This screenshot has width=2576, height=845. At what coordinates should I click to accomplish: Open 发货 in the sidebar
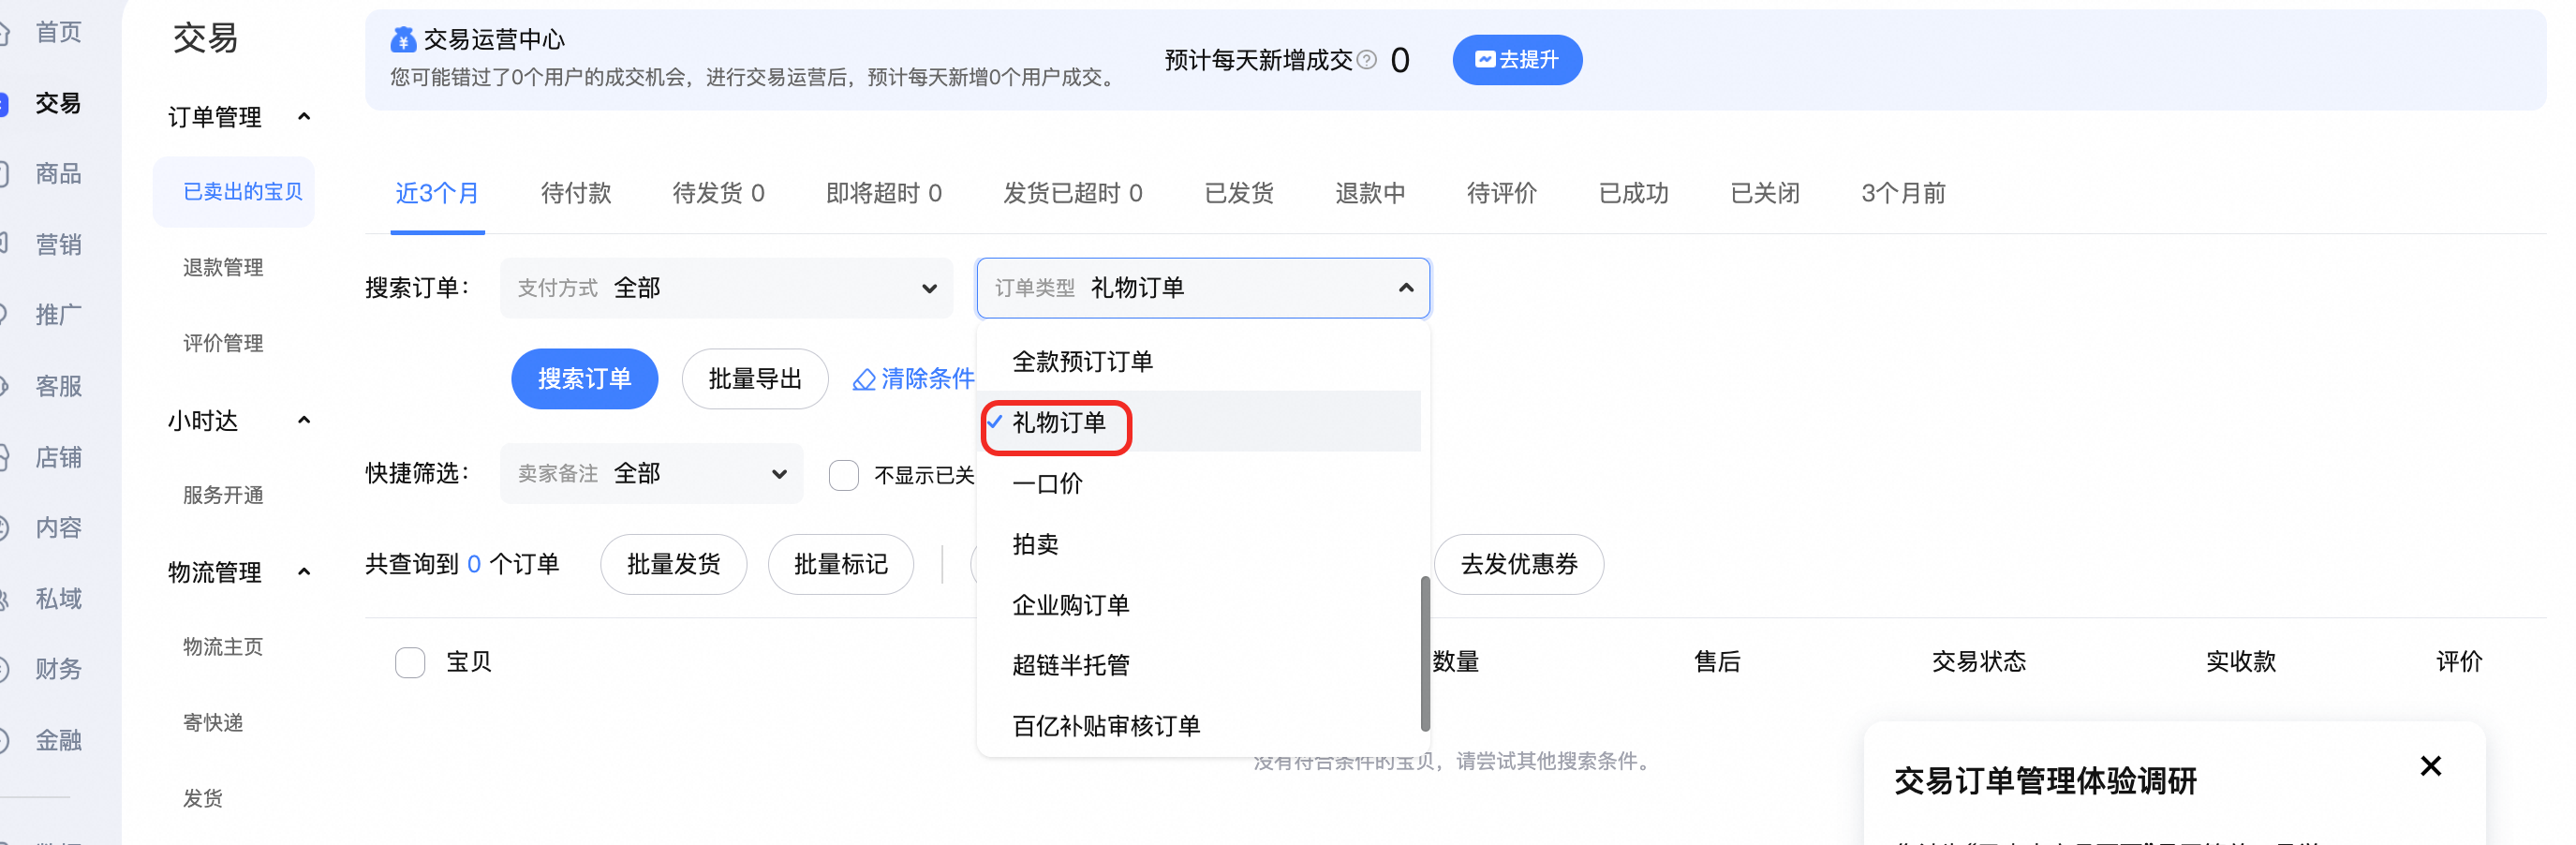(203, 799)
